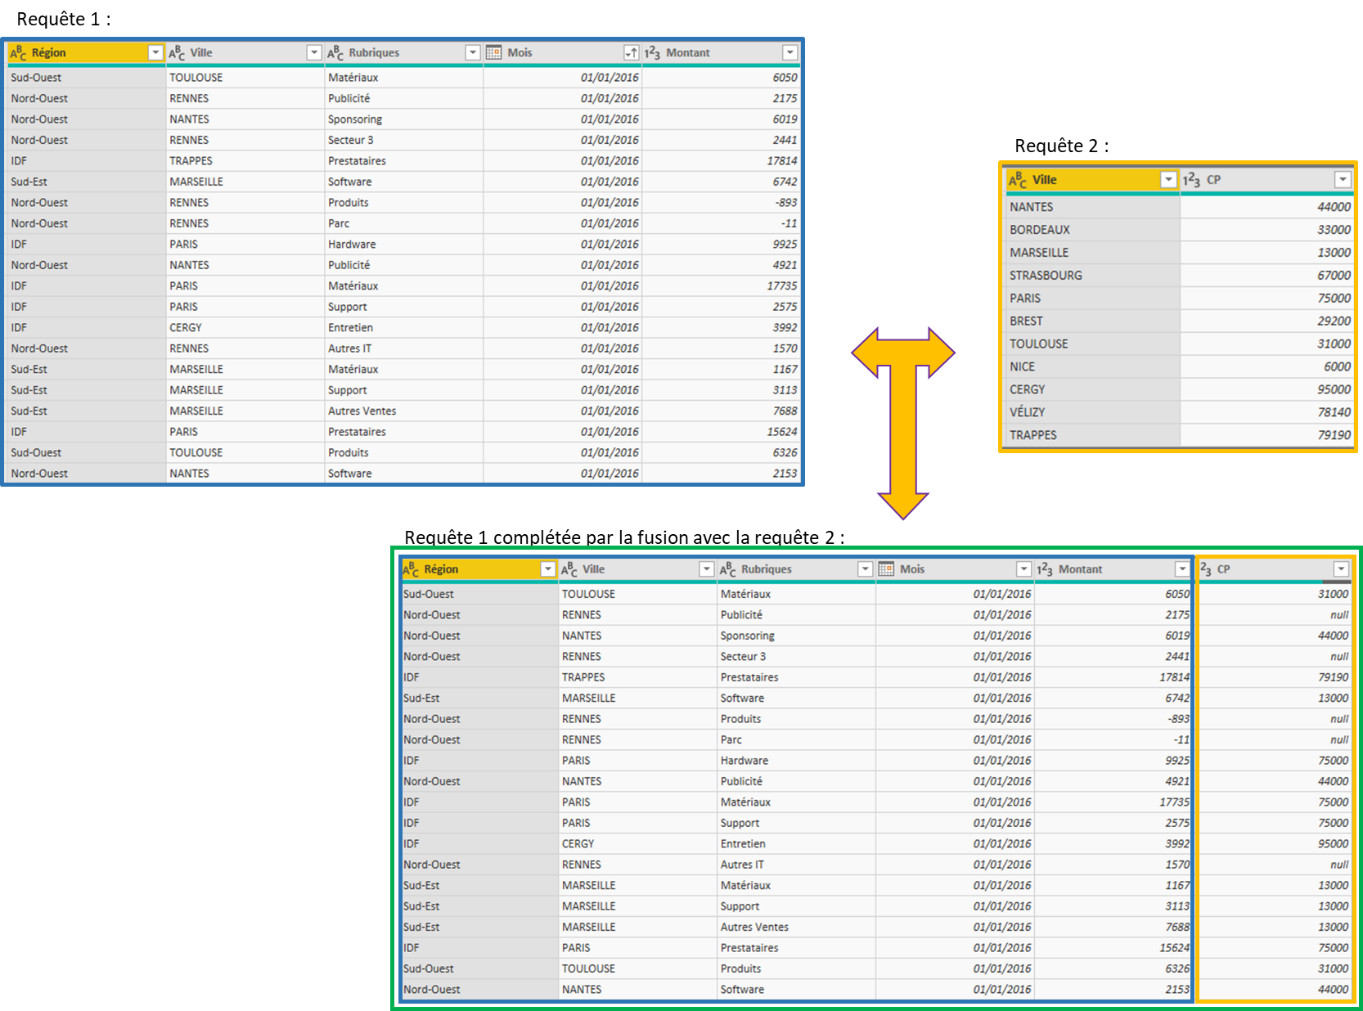Image resolution: width=1363 pixels, height=1011 pixels.
Task: Click the ABC type icon on Ville lookup table
Action: coord(1019,180)
